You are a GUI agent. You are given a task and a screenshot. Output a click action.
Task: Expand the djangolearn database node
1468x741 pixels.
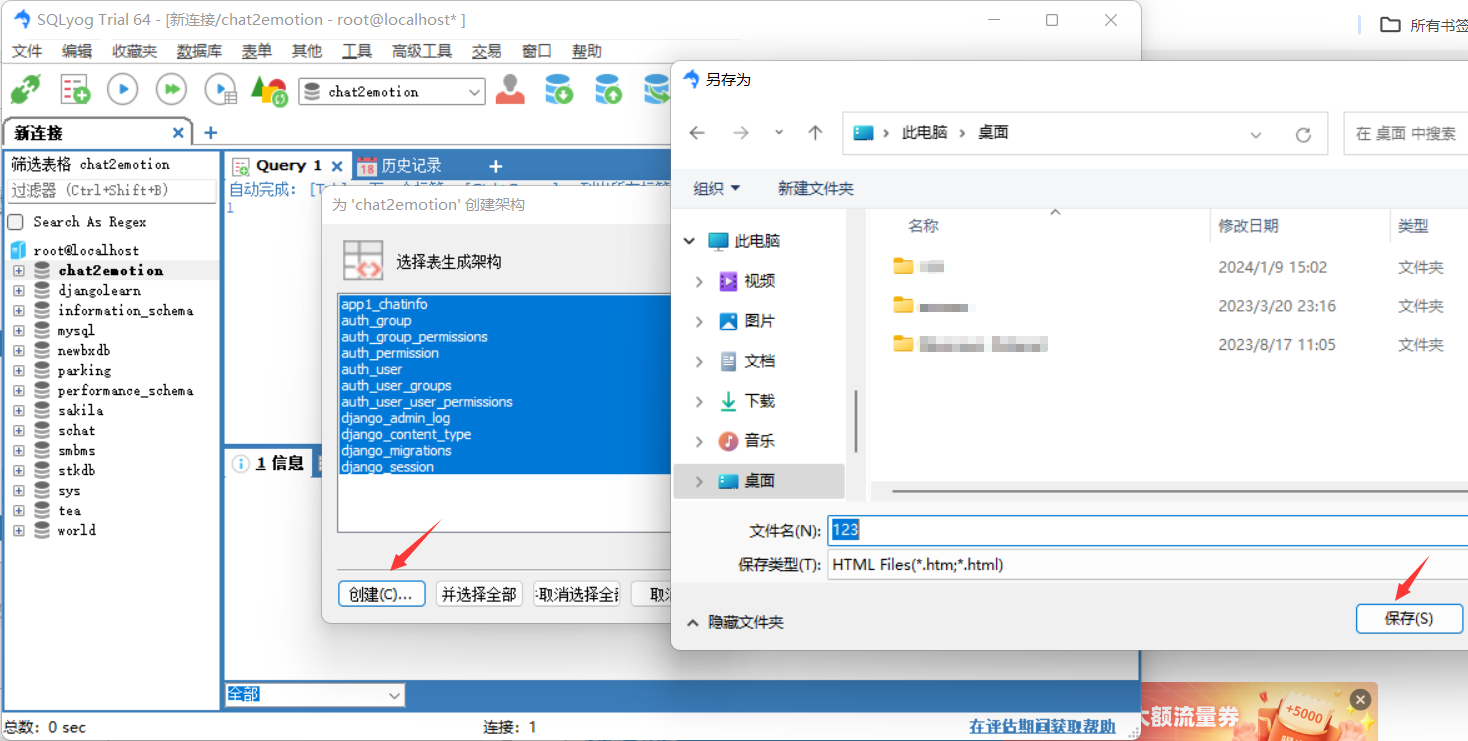click(x=18, y=291)
